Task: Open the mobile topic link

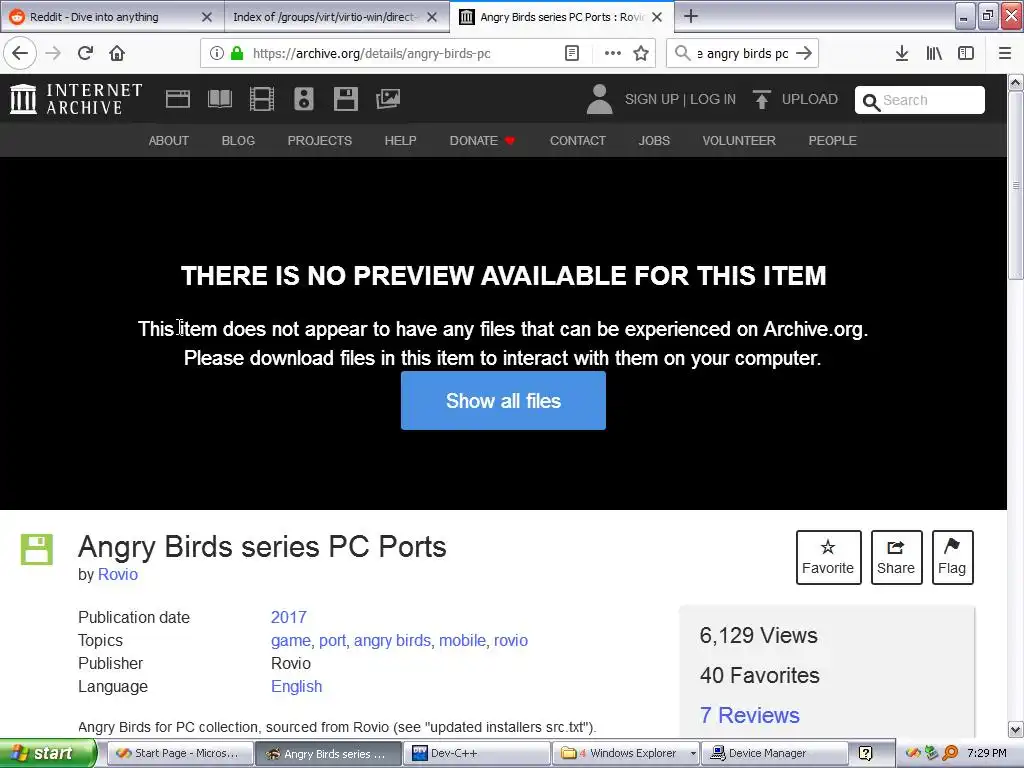Action: pos(462,641)
